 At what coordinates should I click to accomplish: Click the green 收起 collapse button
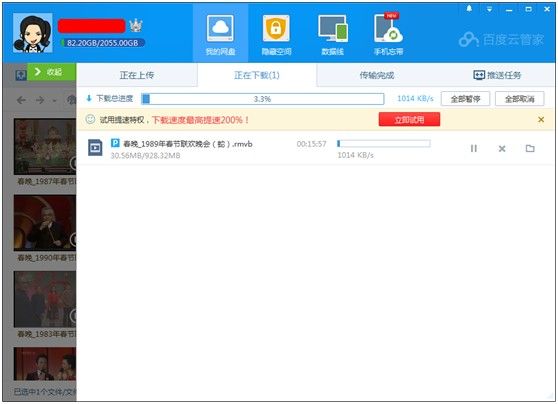pos(52,72)
